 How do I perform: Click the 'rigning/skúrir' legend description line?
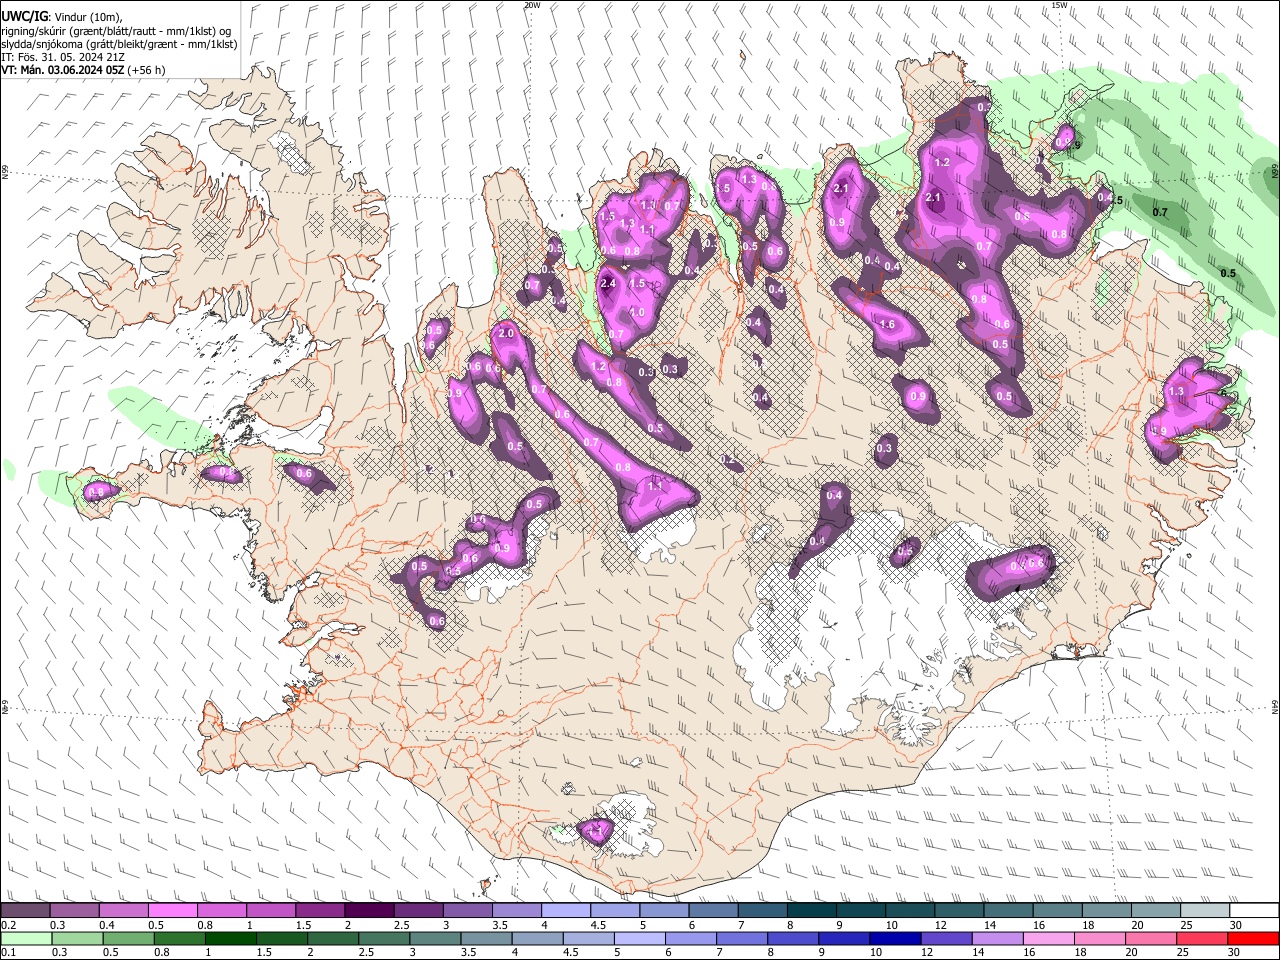coord(115,31)
